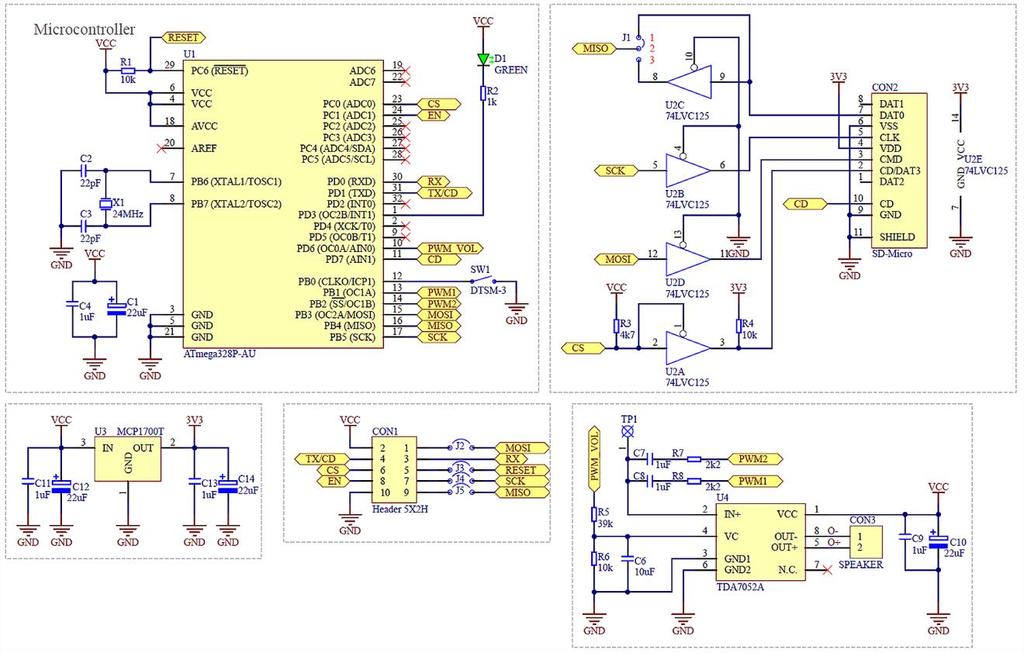The width and height of the screenshot is (1024, 653).
Task: Select capacitor C7 1uF
Action: (650, 459)
